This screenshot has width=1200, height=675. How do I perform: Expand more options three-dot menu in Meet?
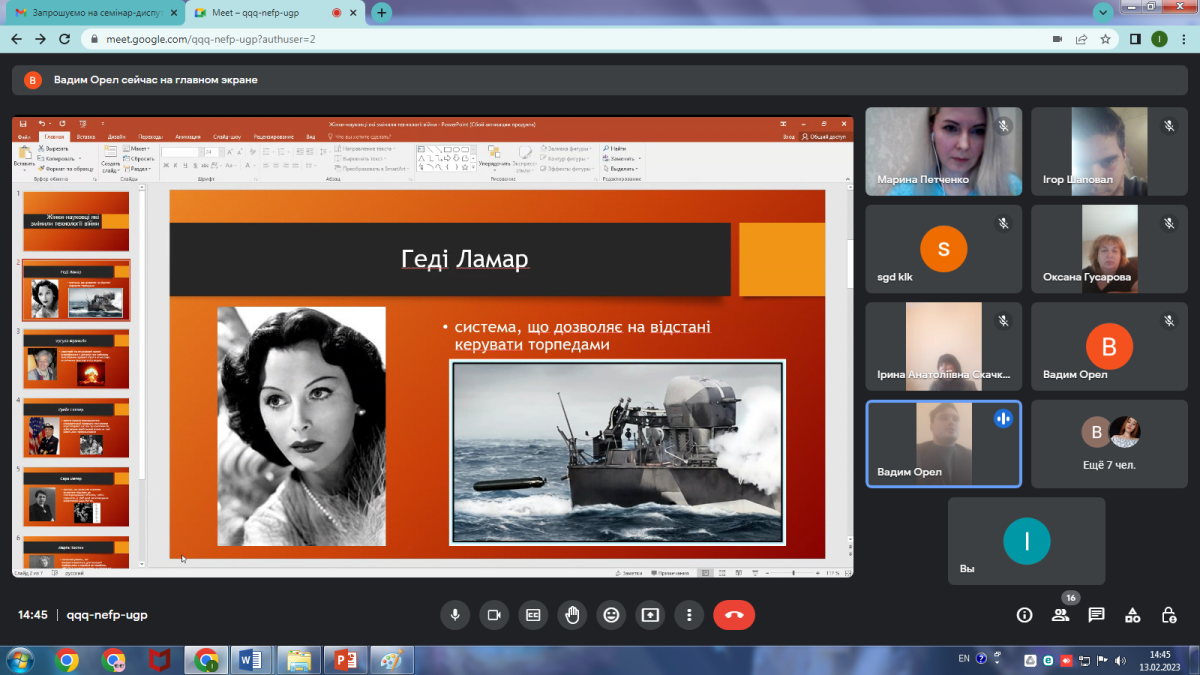[689, 615]
